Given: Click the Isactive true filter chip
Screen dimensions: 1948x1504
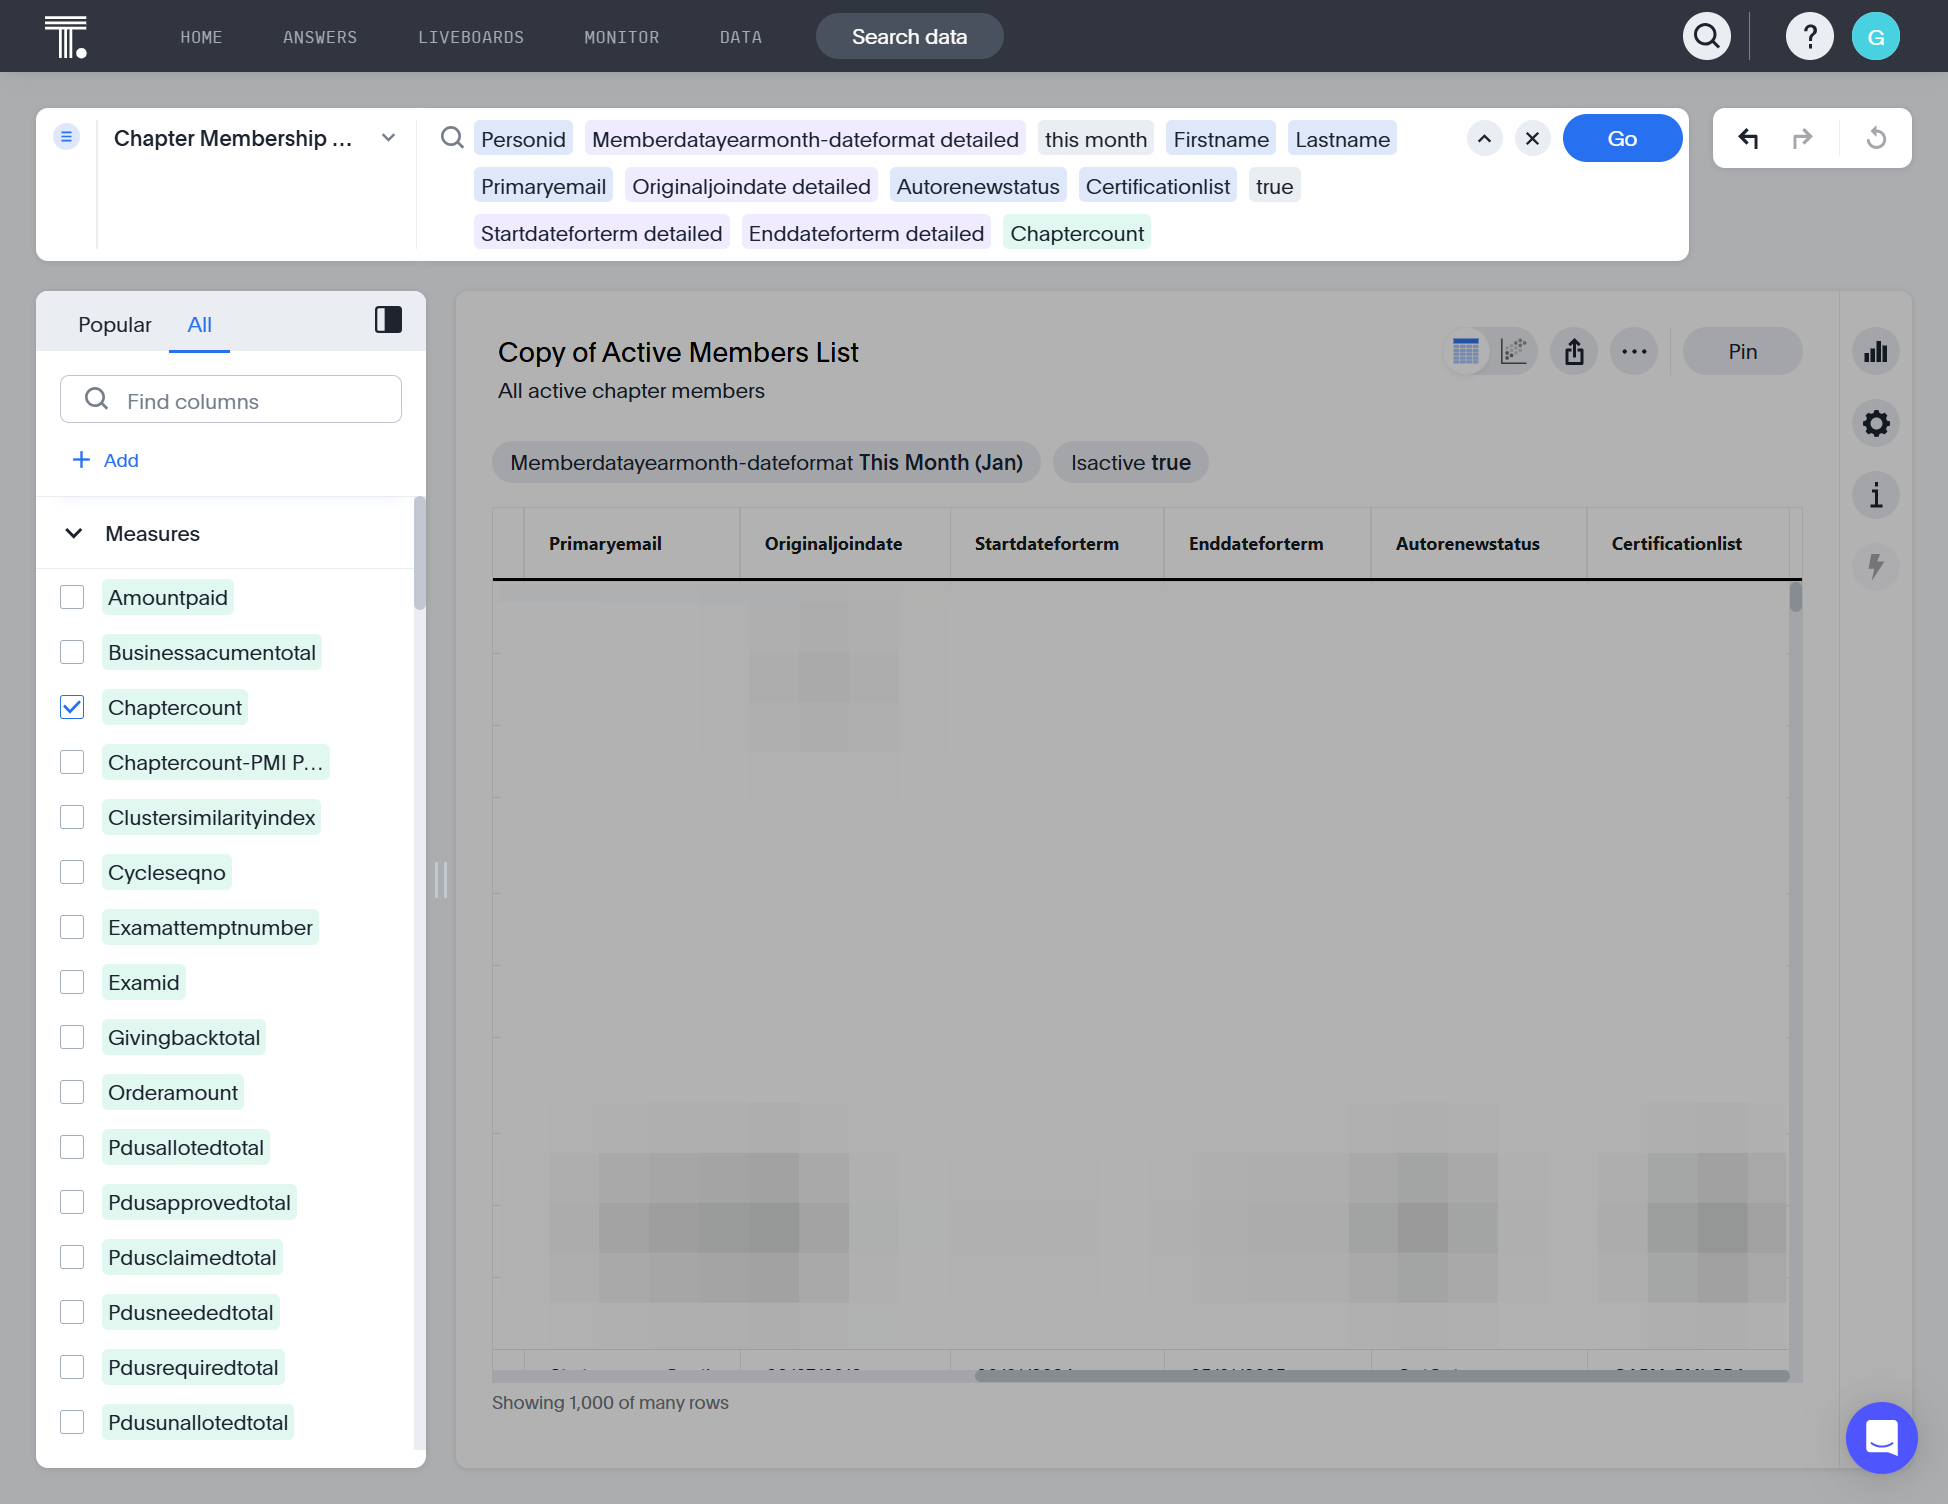Looking at the screenshot, I should (x=1130, y=462).
